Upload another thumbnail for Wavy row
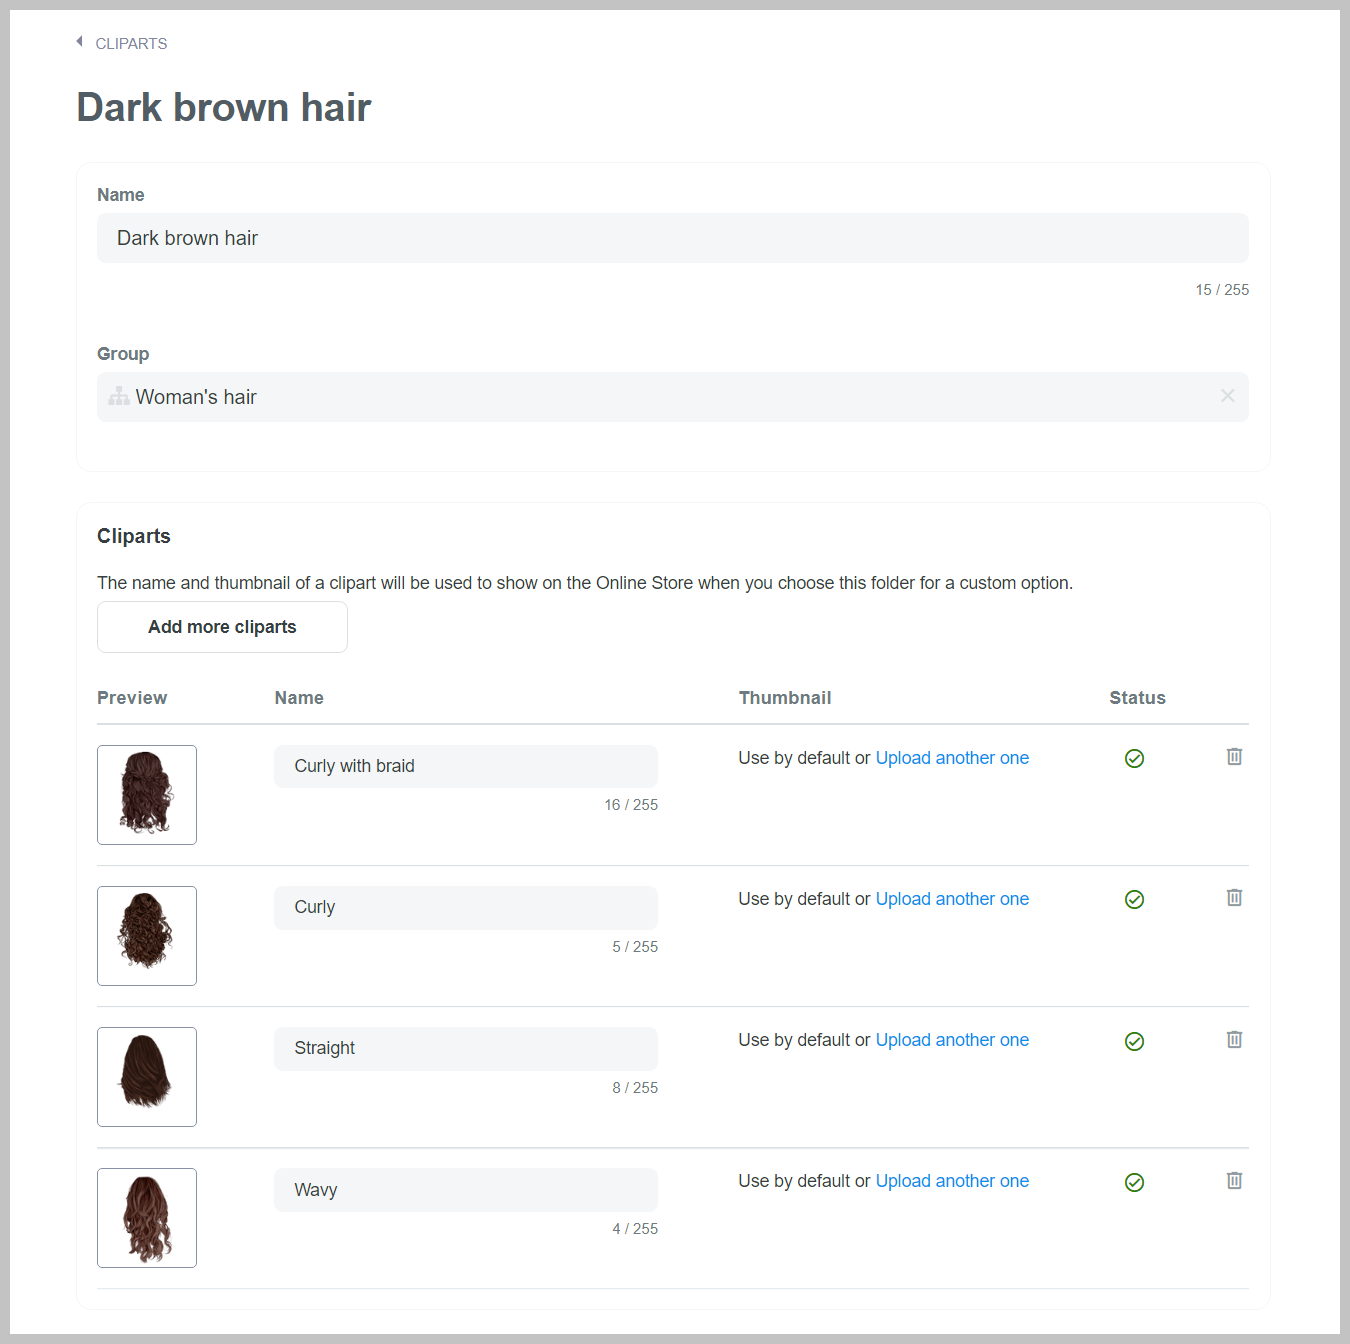 click(x=952, y=1181)
